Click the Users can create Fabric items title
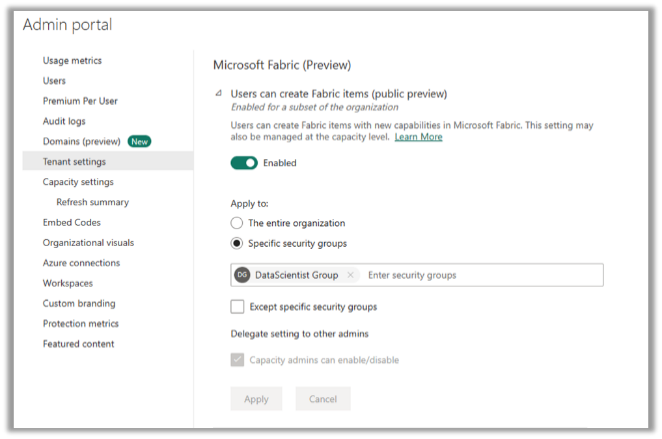 click(x=339, y=94)
